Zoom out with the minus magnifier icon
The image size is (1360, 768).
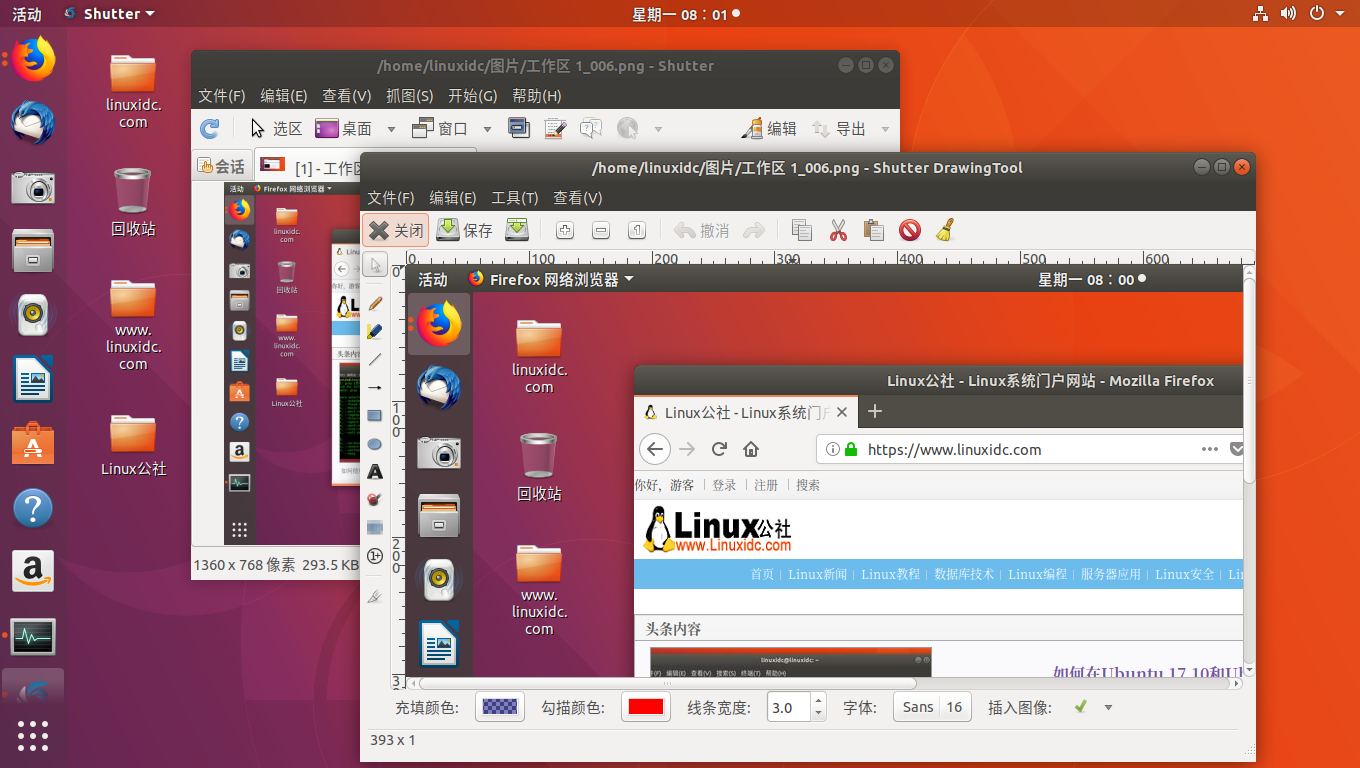click(601, 231)
